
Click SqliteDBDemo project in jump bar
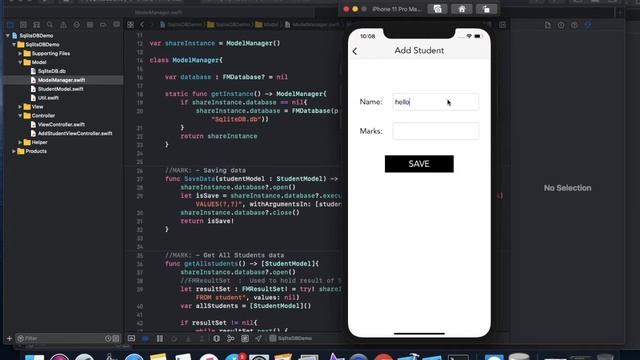coord(181,25)
